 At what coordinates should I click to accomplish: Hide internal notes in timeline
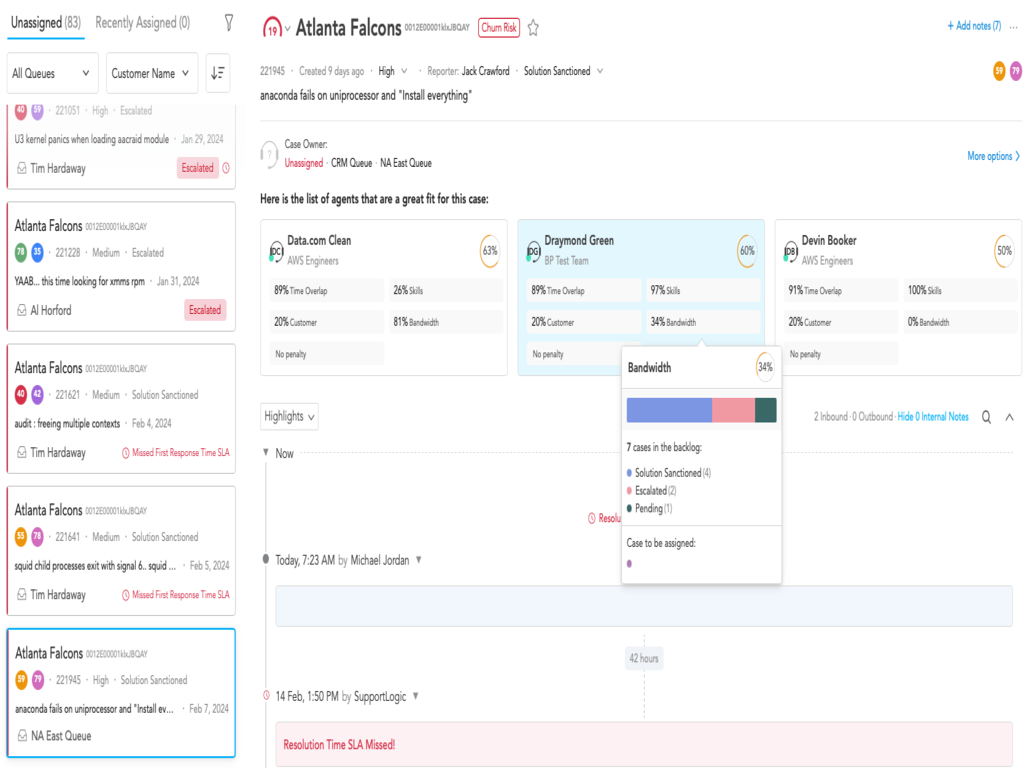coord(932,417)
